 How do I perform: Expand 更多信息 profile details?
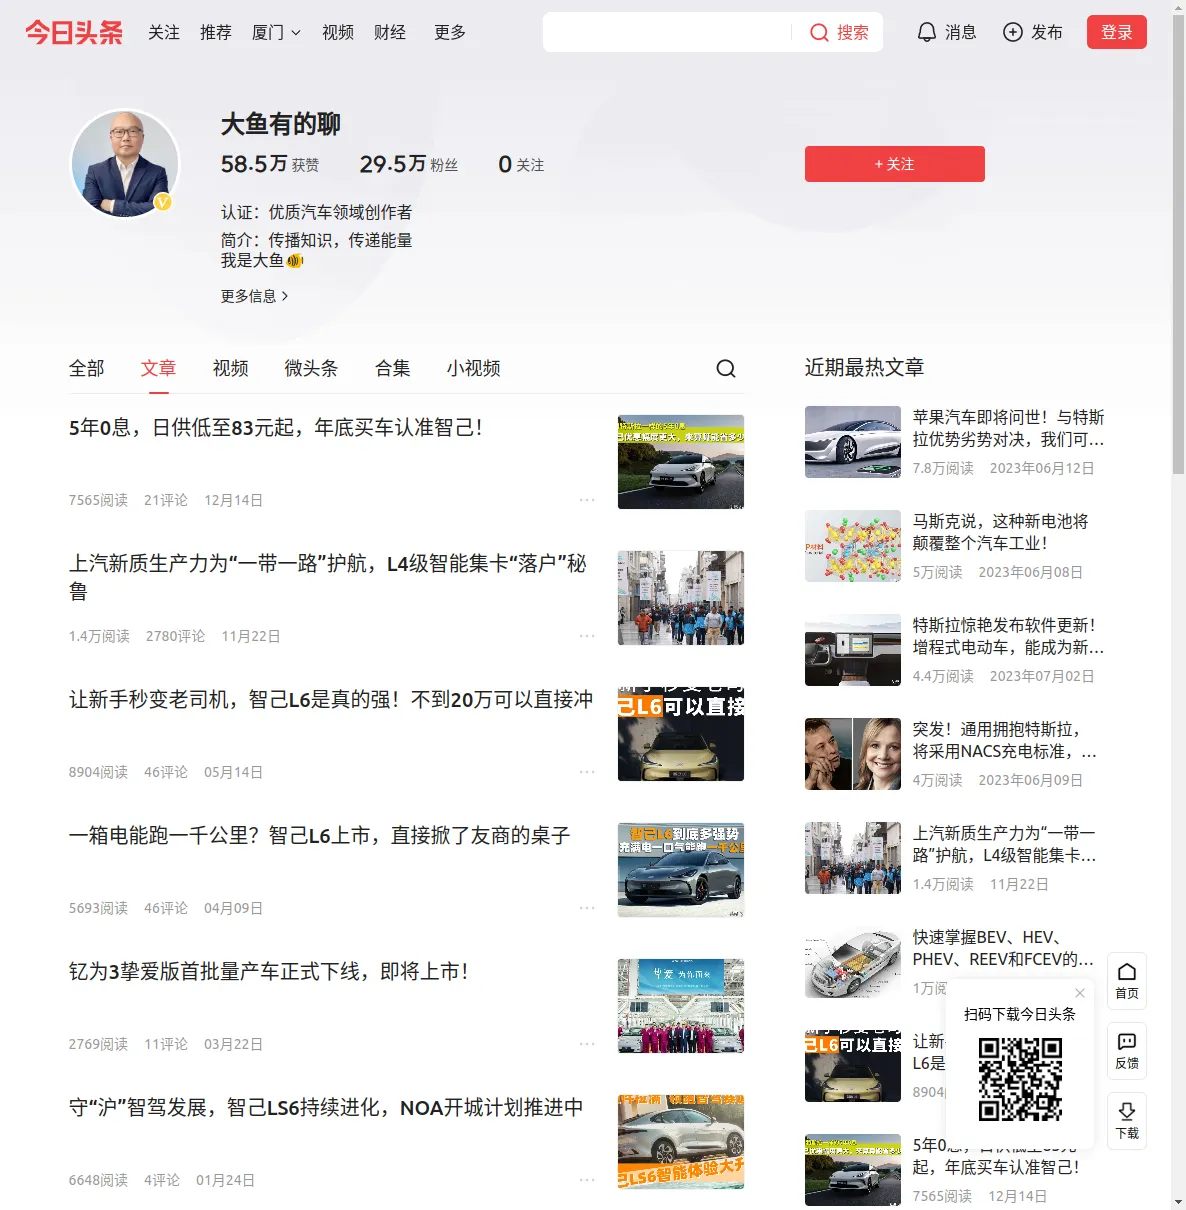[x=255, y=296]
